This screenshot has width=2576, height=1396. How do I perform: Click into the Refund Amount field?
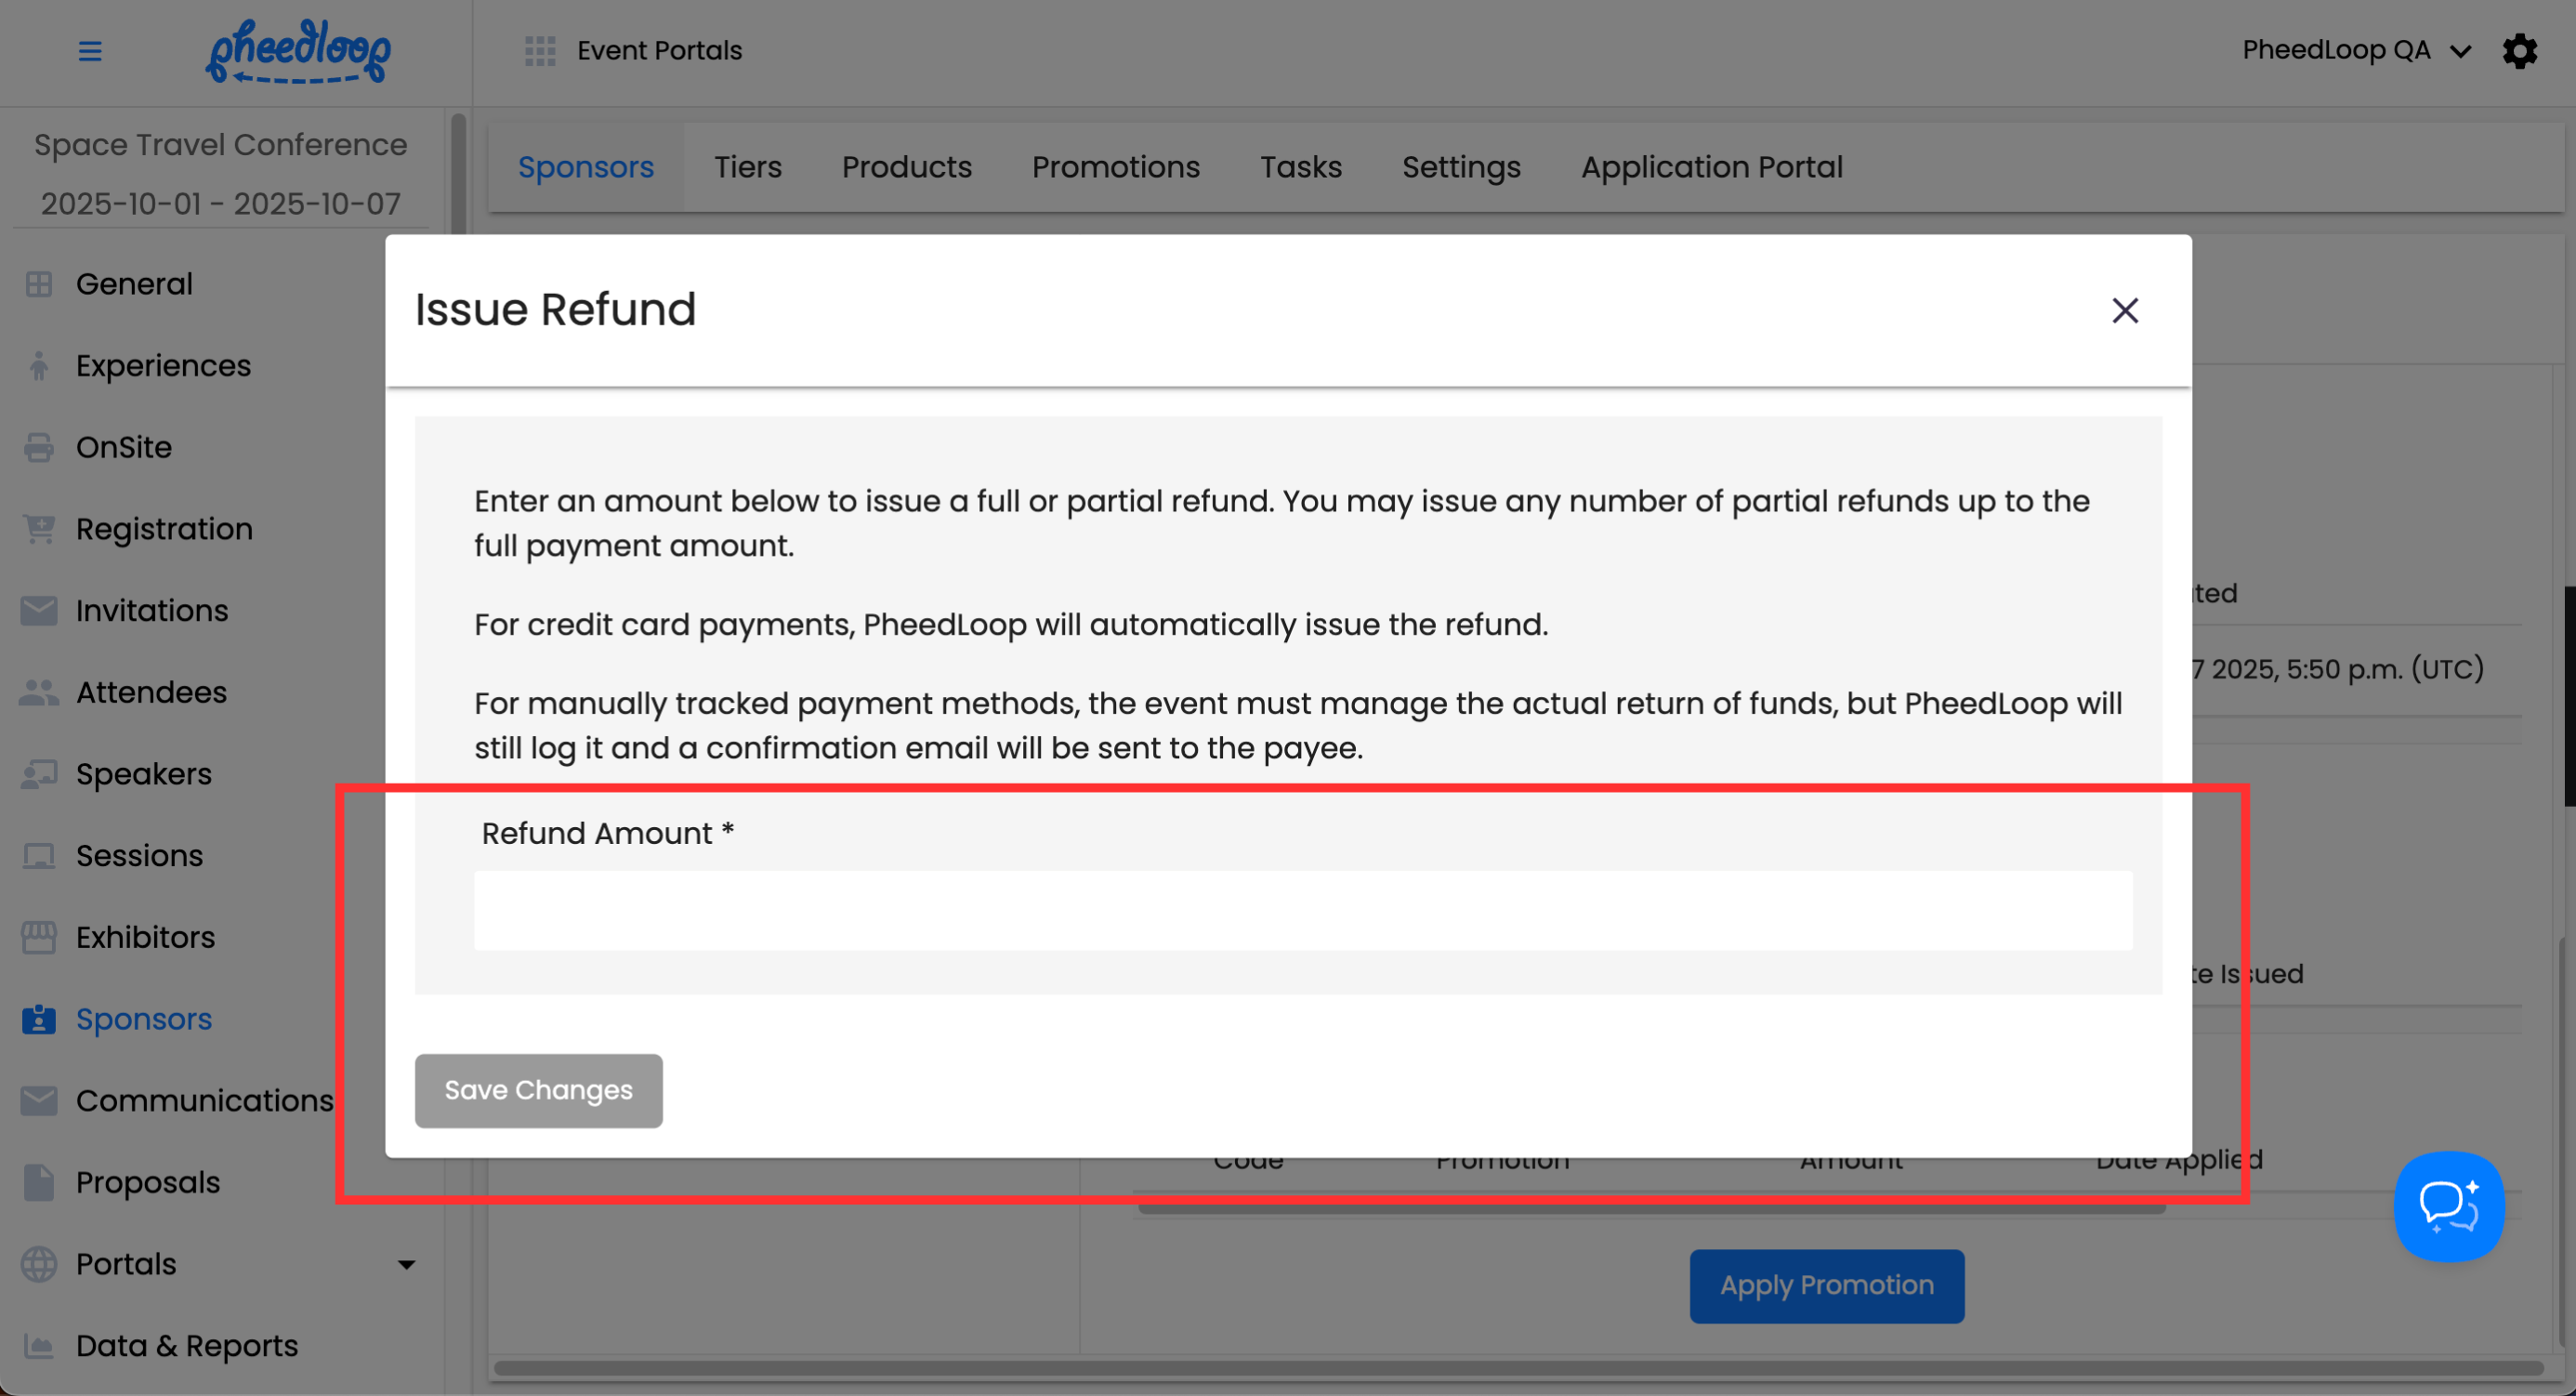pos(1302,910)
